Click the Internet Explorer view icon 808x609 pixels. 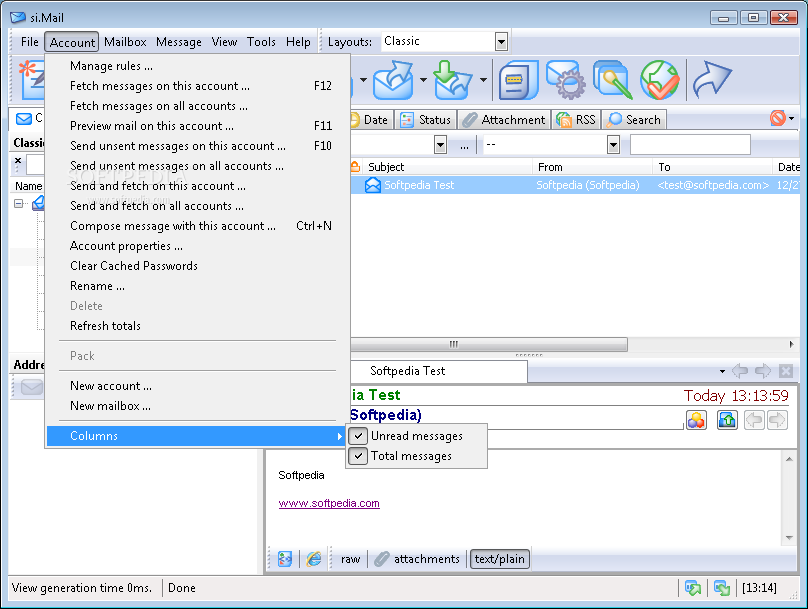pos(314,559)
